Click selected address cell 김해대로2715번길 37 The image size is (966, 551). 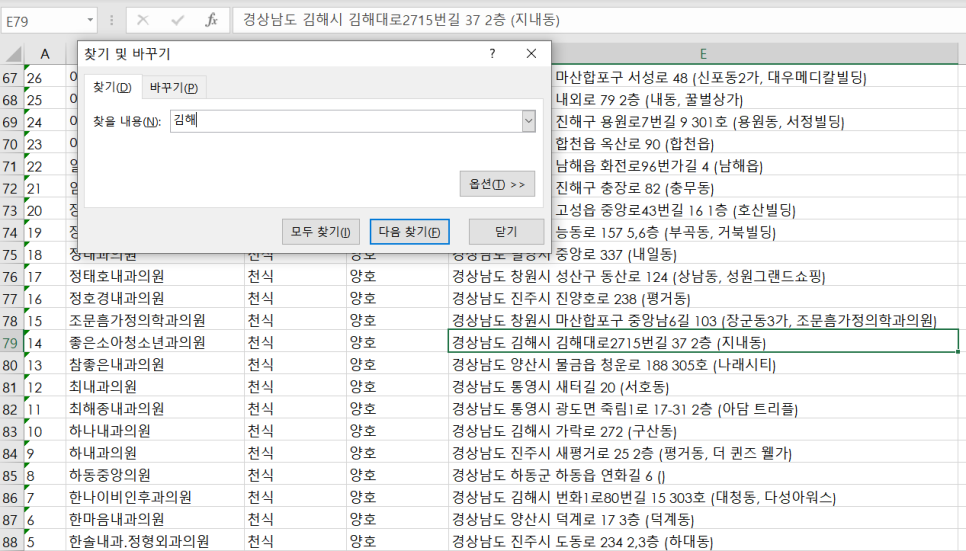pos(703,342)
